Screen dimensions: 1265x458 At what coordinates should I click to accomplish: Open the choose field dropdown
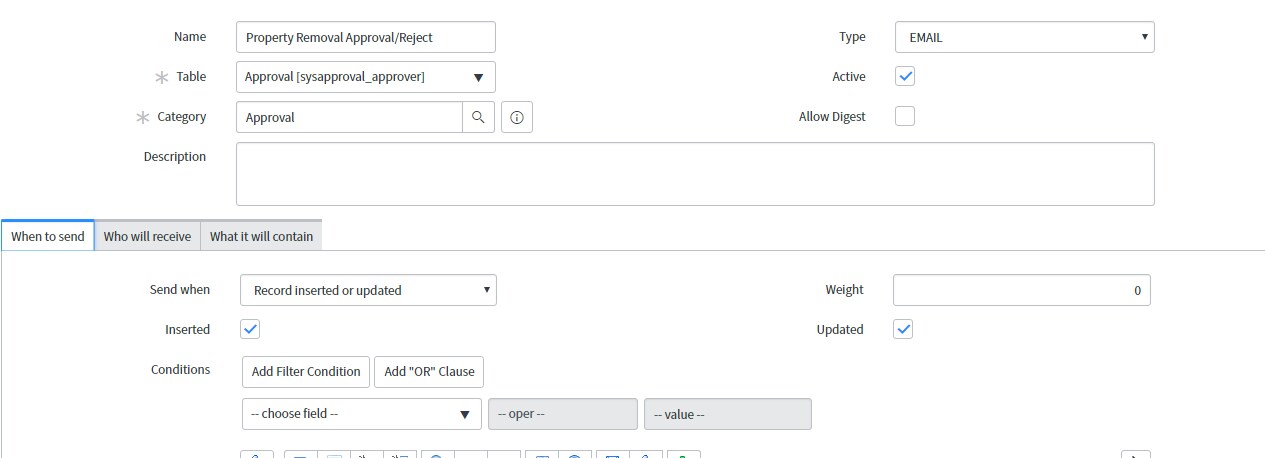(x=362, y=414)
